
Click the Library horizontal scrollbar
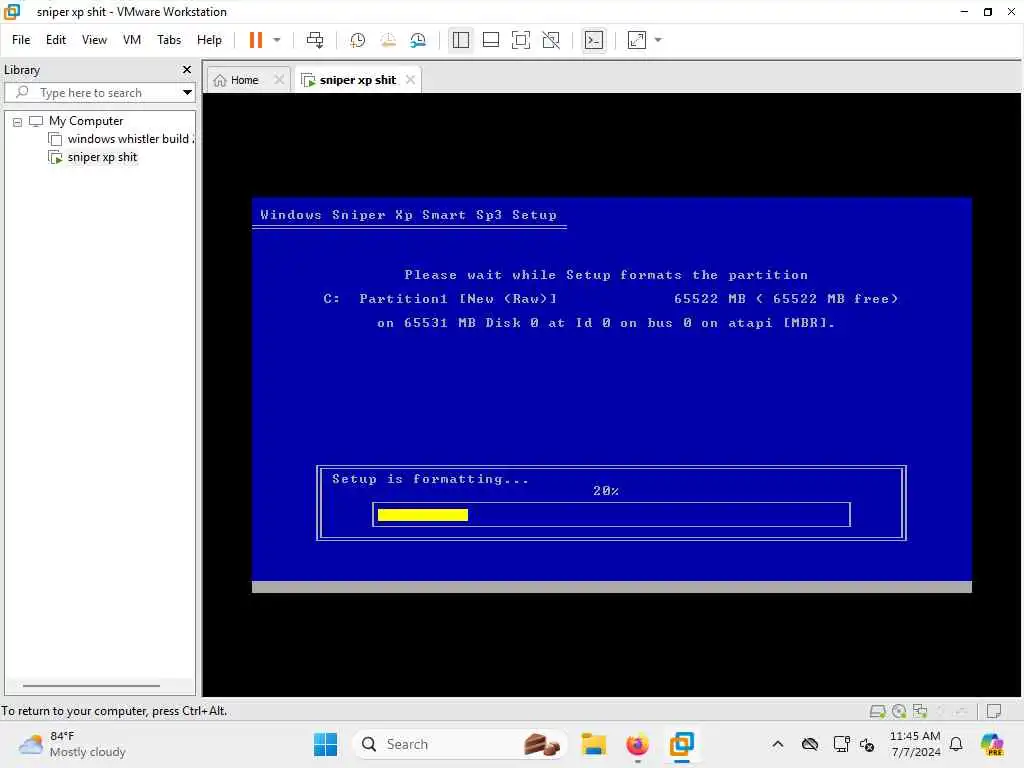pyautogui.click(x=91, y=686)
